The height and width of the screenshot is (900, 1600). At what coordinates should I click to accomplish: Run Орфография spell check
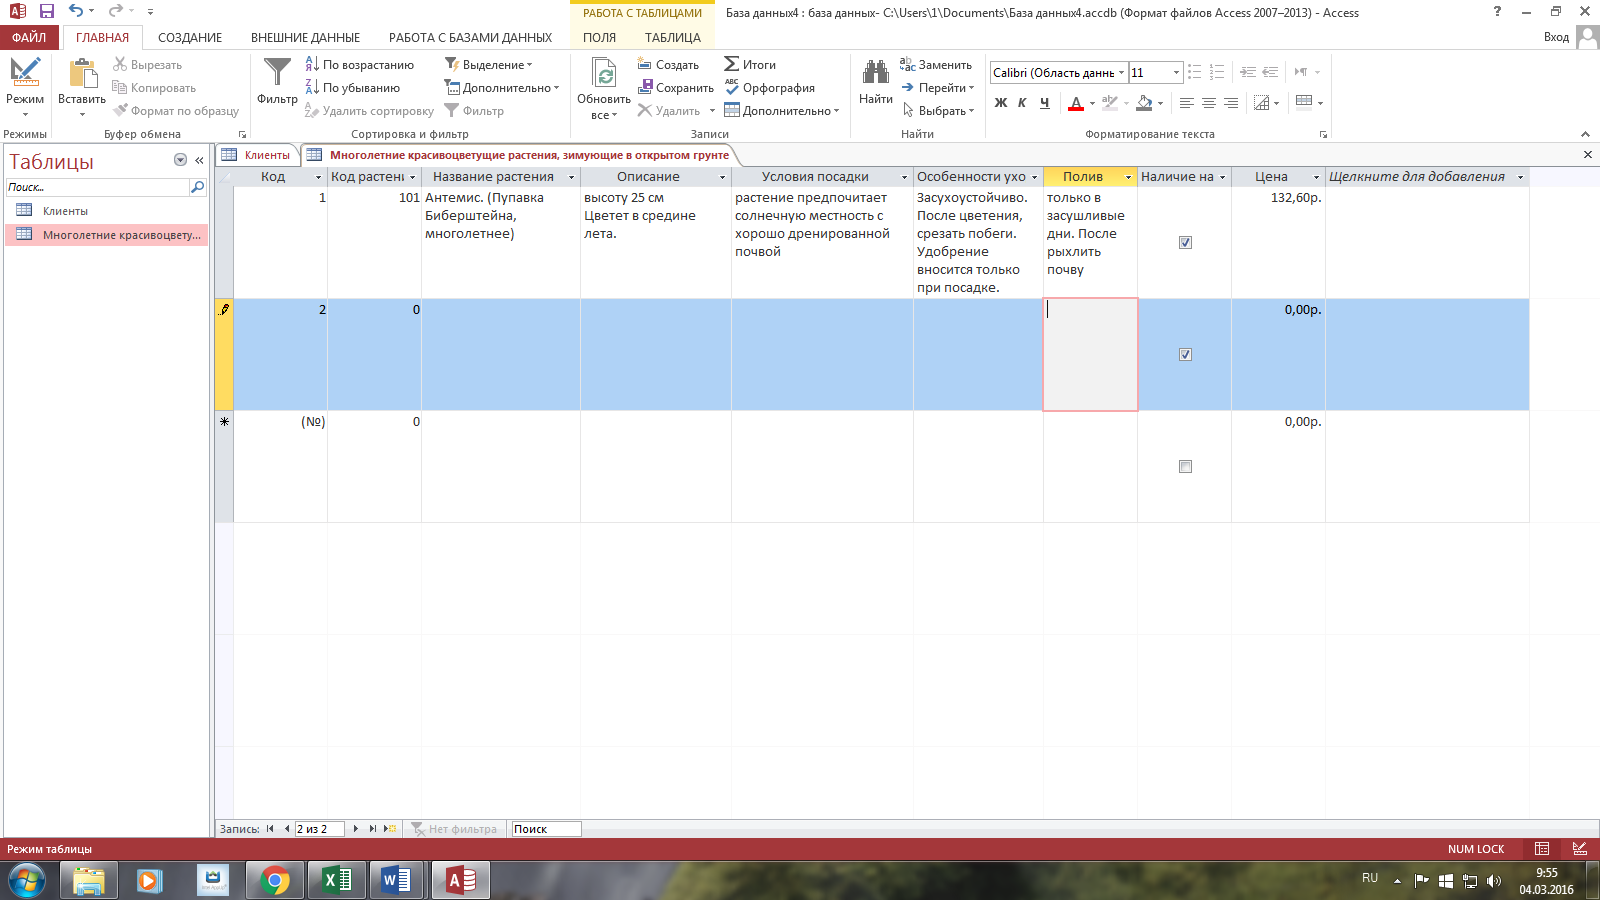(770, 88)
